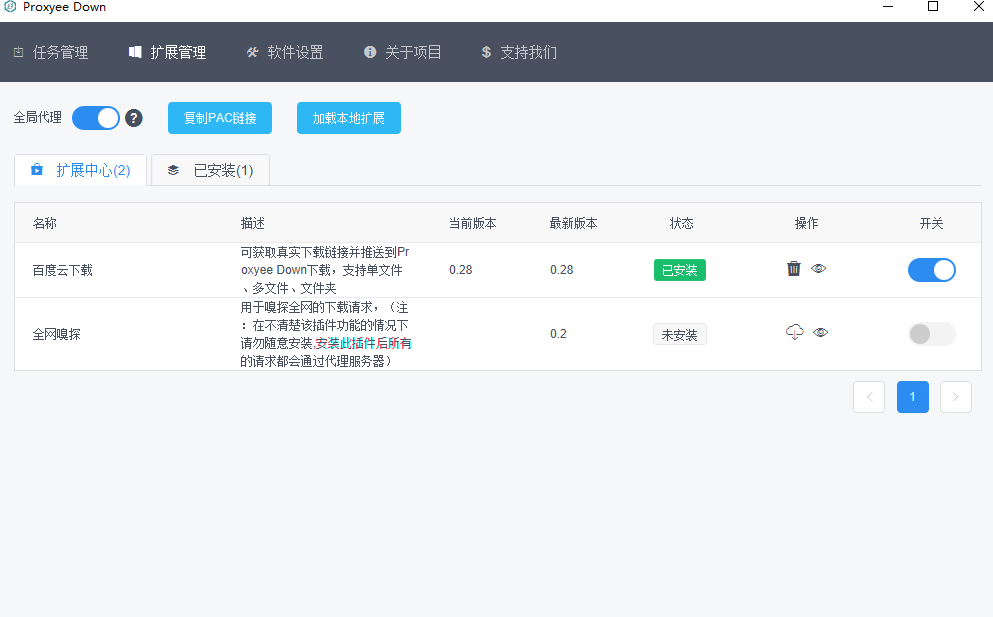This screenshot has width=993, height=617.
Task: Disable the 全局代理 toggle
Action: [x=96, y=117]
